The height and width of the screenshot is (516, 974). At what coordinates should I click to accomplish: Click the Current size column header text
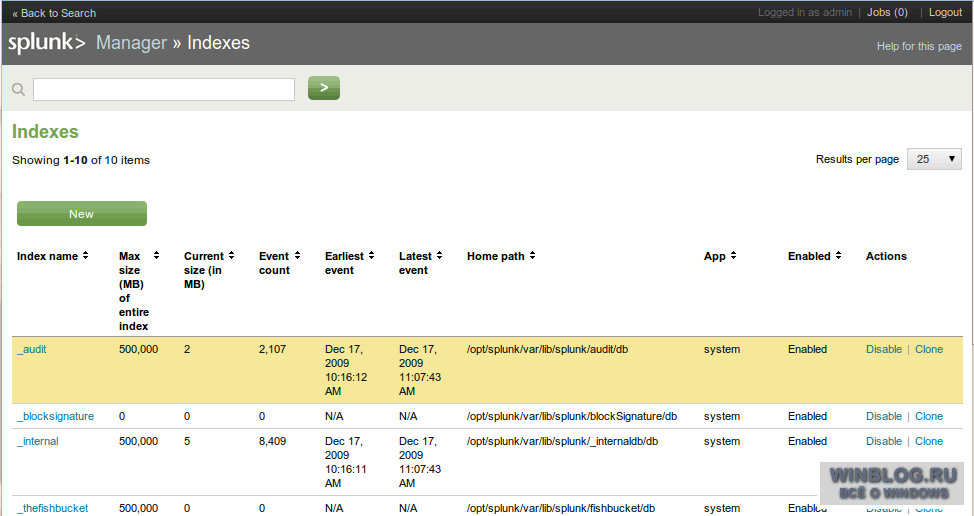[x=204, y=269]
